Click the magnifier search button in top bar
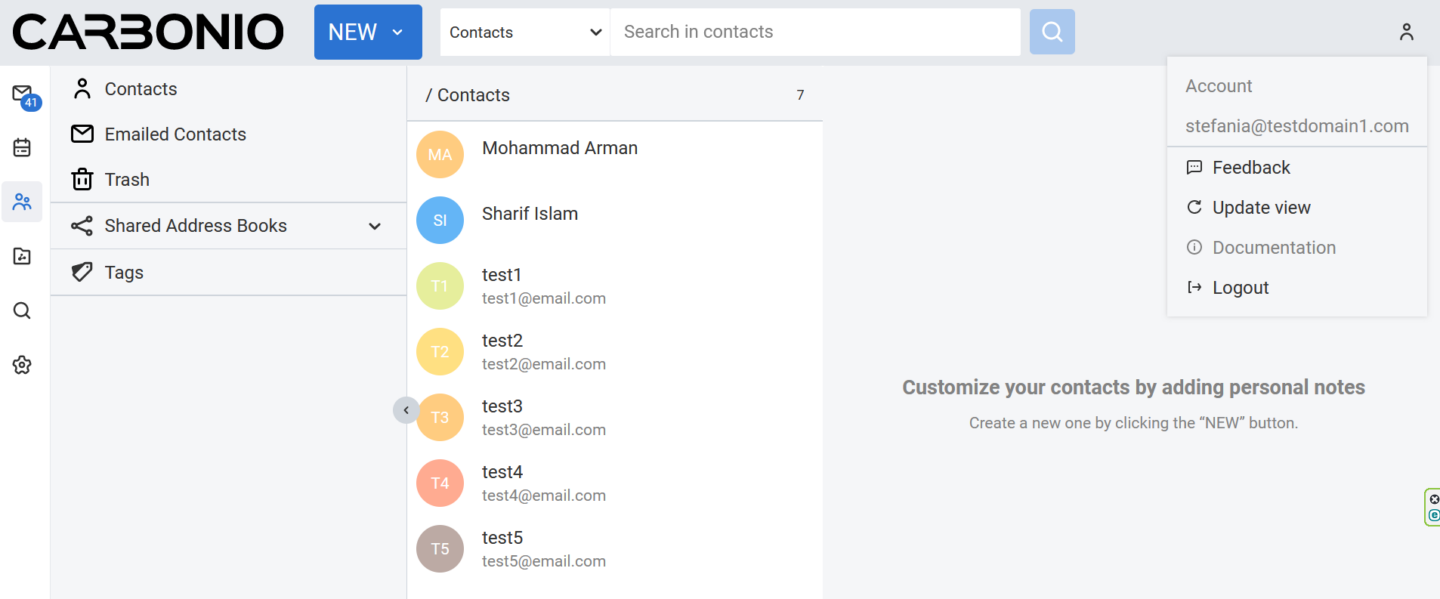Screen dimensions: 1440x599 coord(1052,32)
